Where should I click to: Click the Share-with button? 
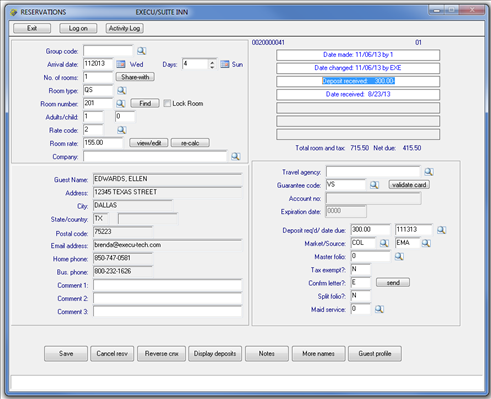[135, 77]
